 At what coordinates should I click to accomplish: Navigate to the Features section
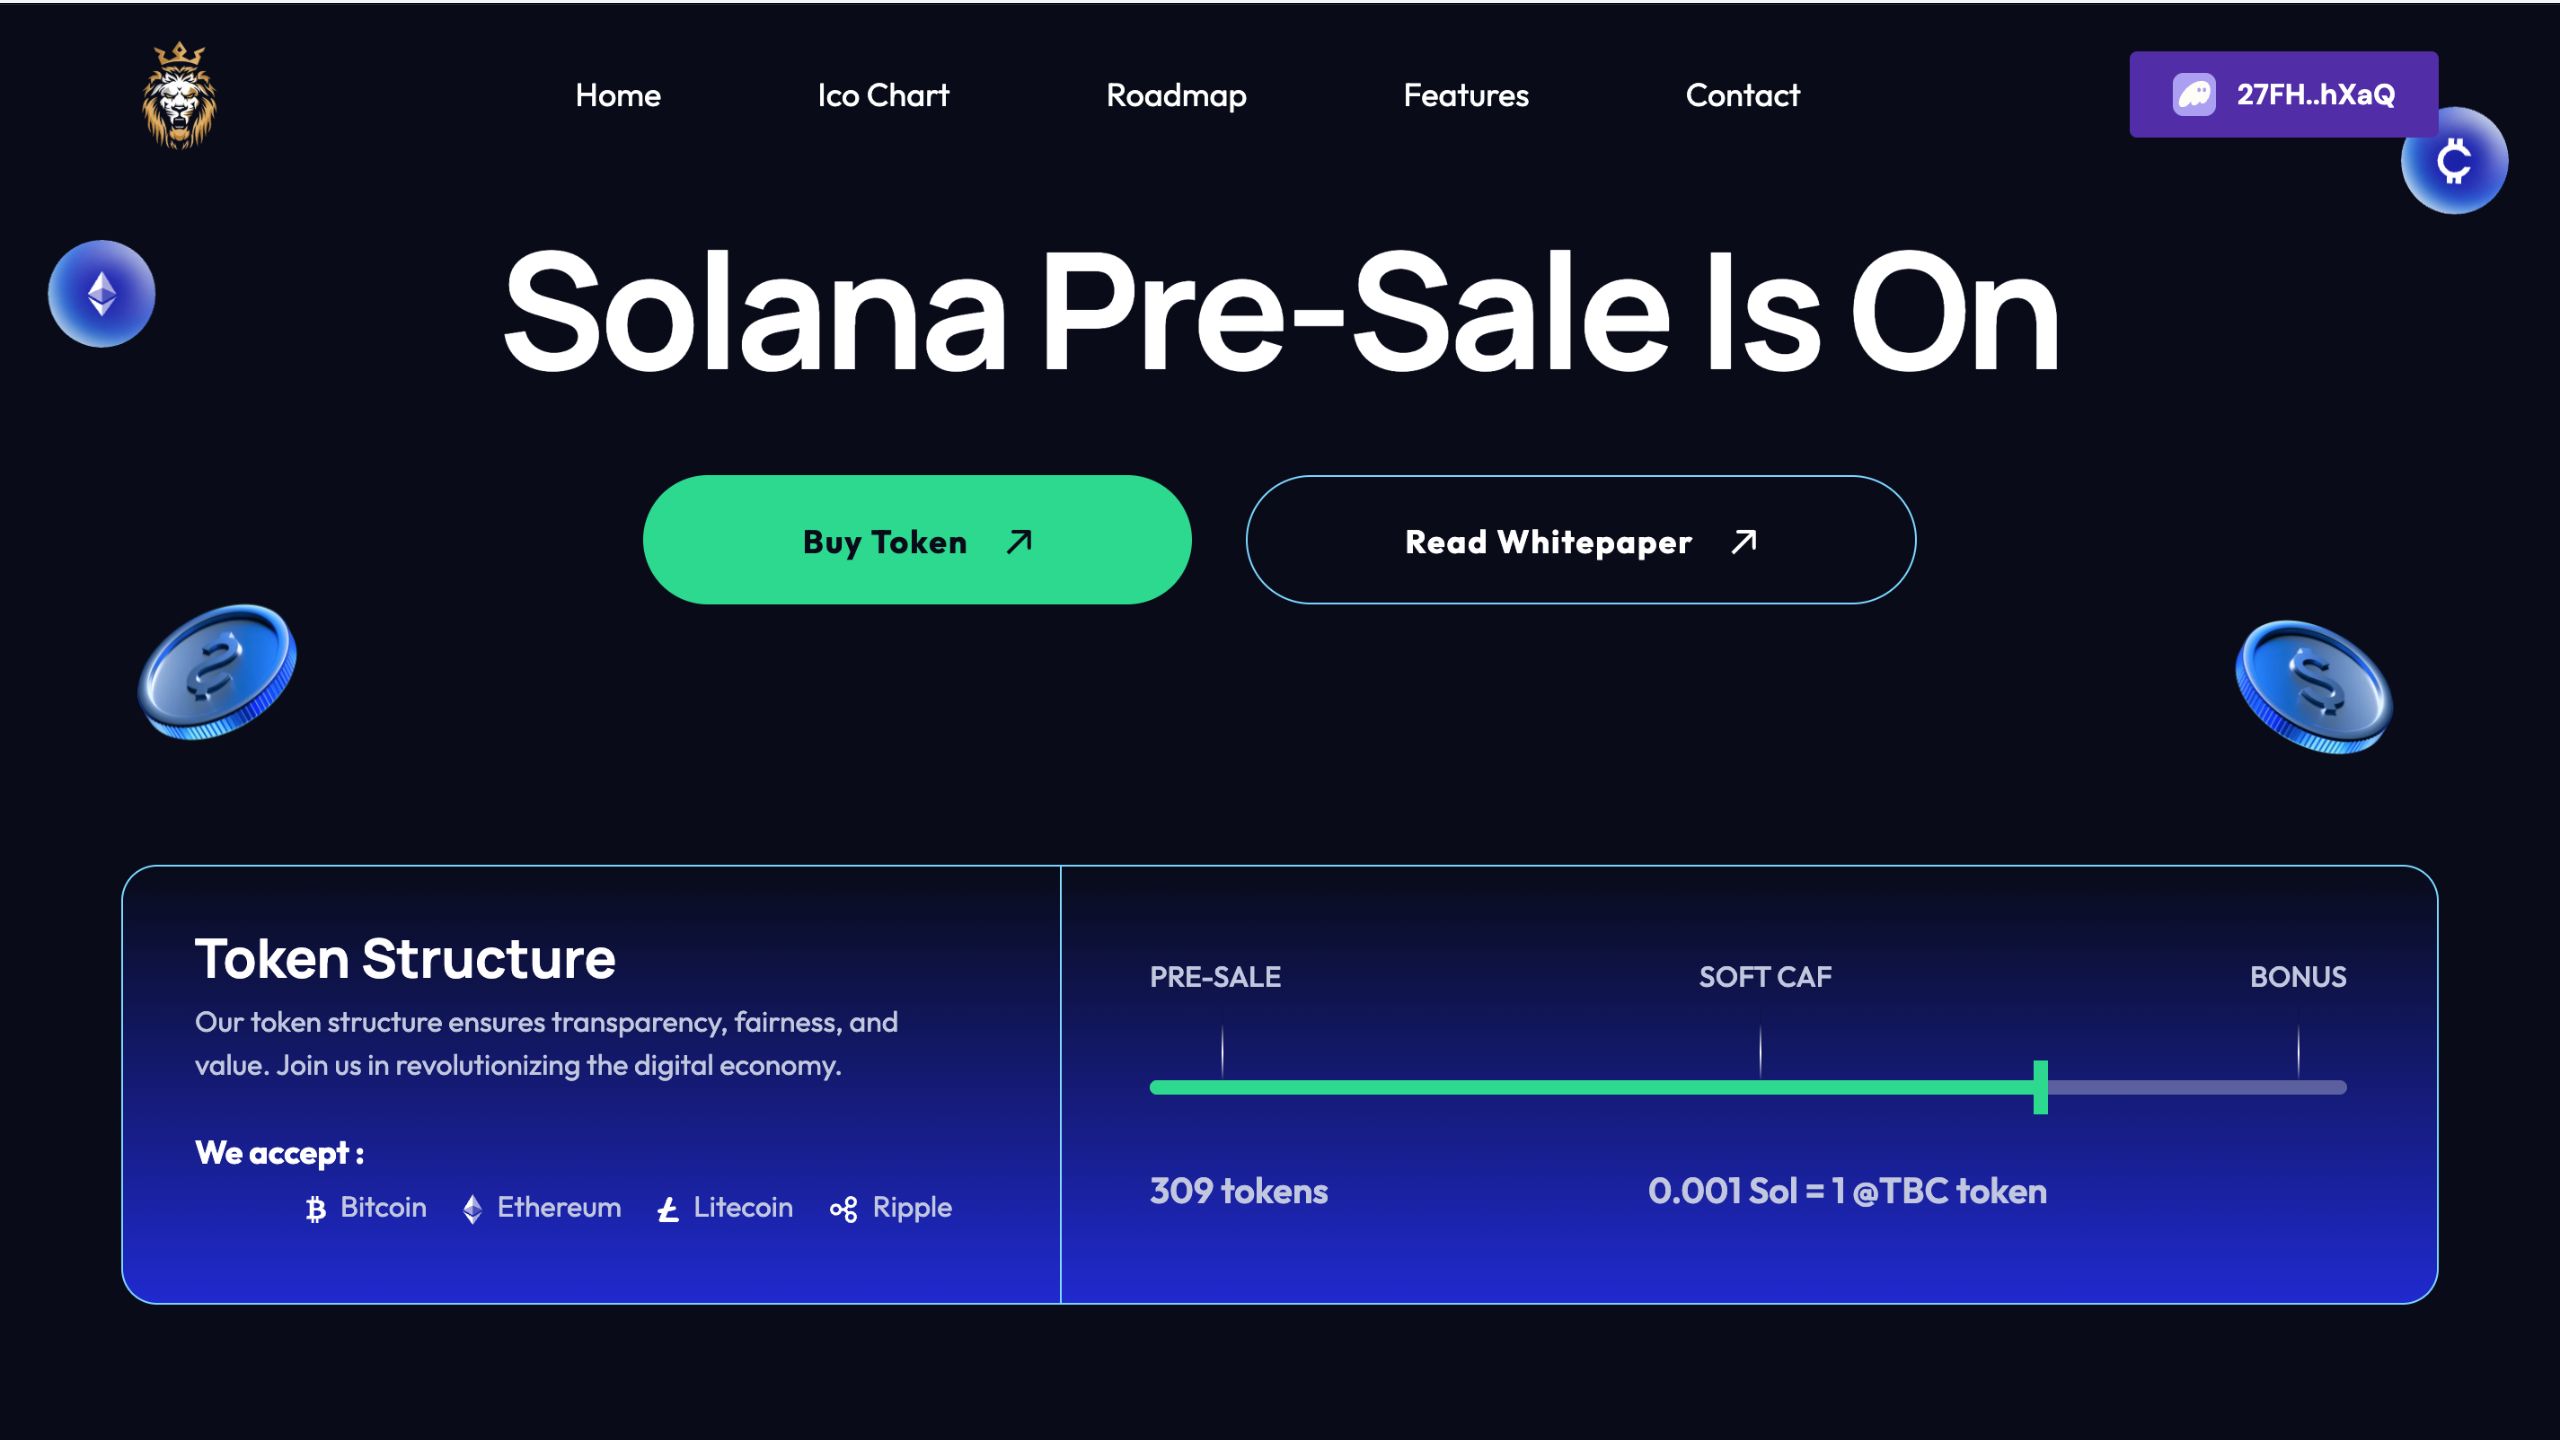pos(1466,95)
